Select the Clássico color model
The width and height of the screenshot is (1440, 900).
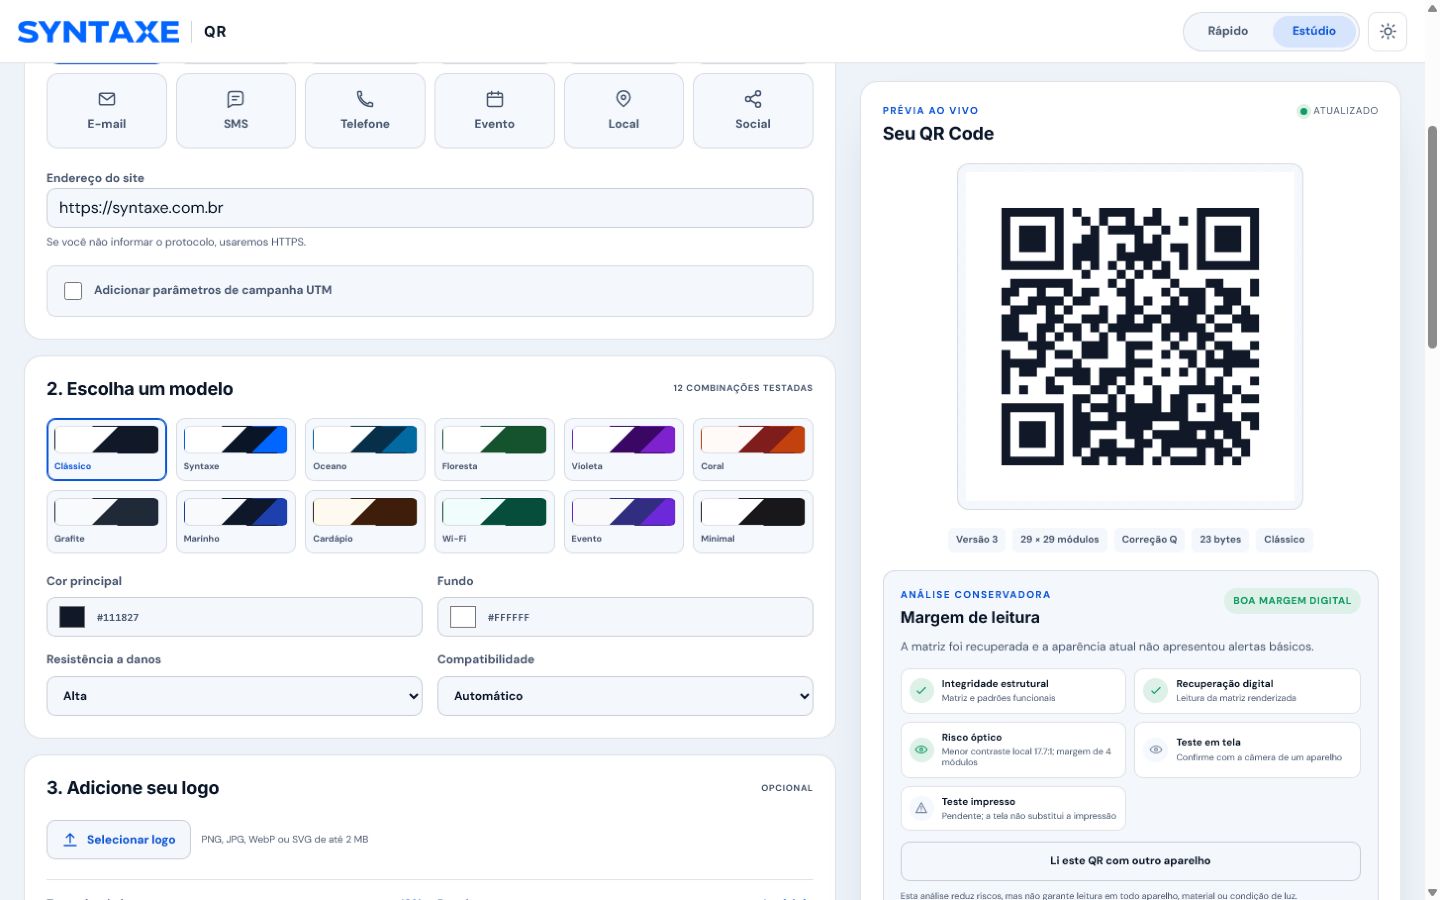click(x=107, y=450)
